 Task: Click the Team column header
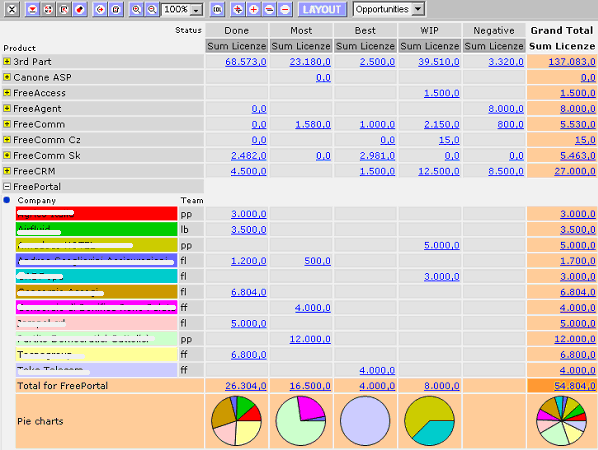192,200
